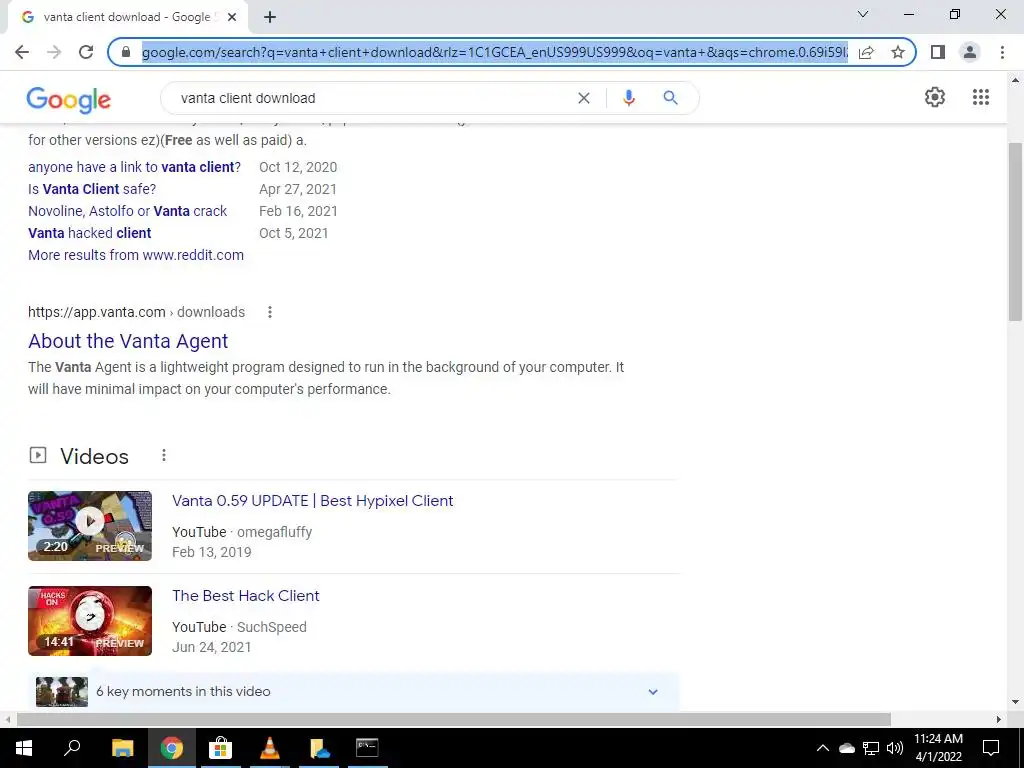The width and height of the screenshot is (1024, 768).
Task: Play The Best Hack Client video thumbnail
Action: pyautogui.click(x=90, y=620)
